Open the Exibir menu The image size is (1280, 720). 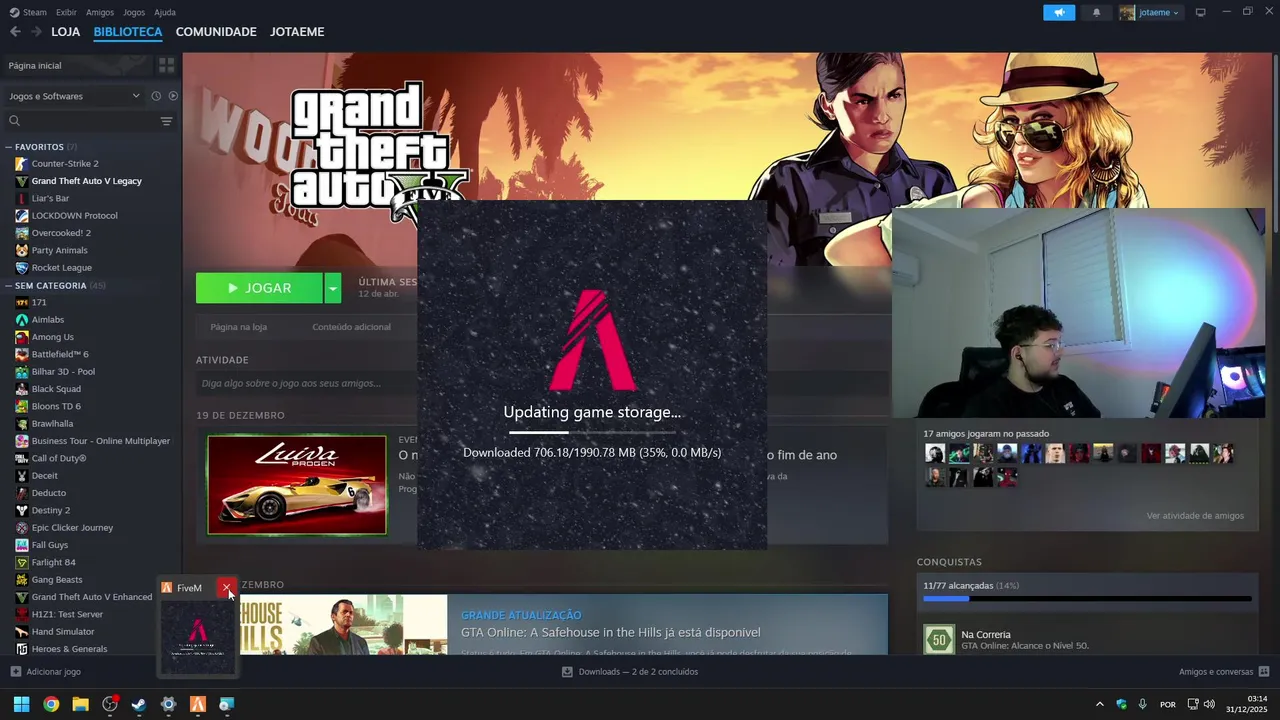click(66, 12)
